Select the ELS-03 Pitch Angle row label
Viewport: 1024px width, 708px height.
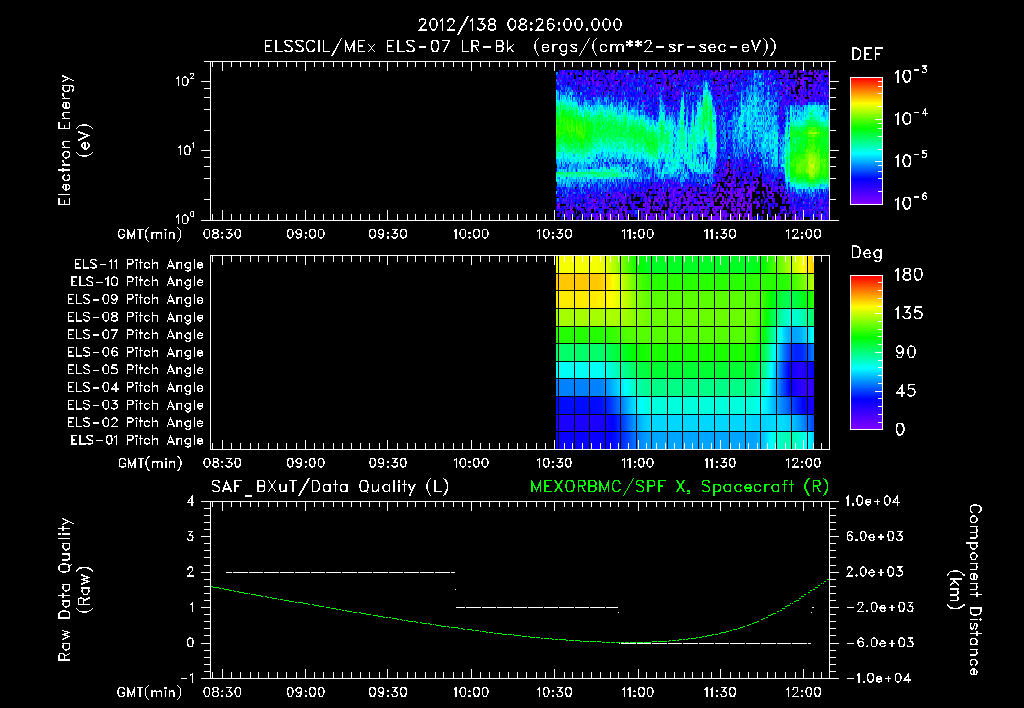135,405
